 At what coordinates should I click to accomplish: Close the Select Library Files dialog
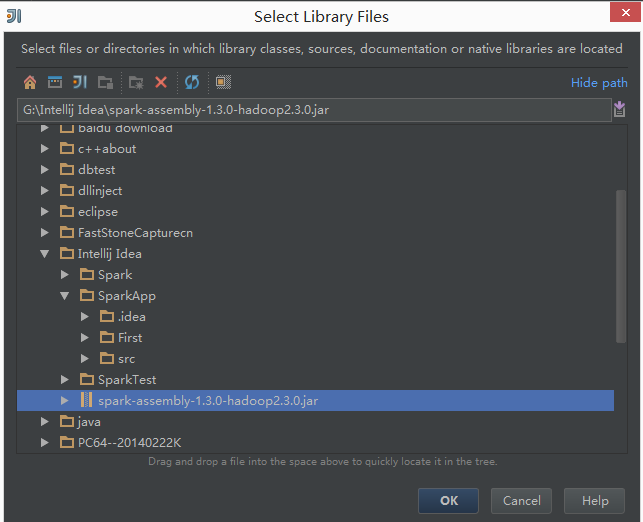click(625, 12)
